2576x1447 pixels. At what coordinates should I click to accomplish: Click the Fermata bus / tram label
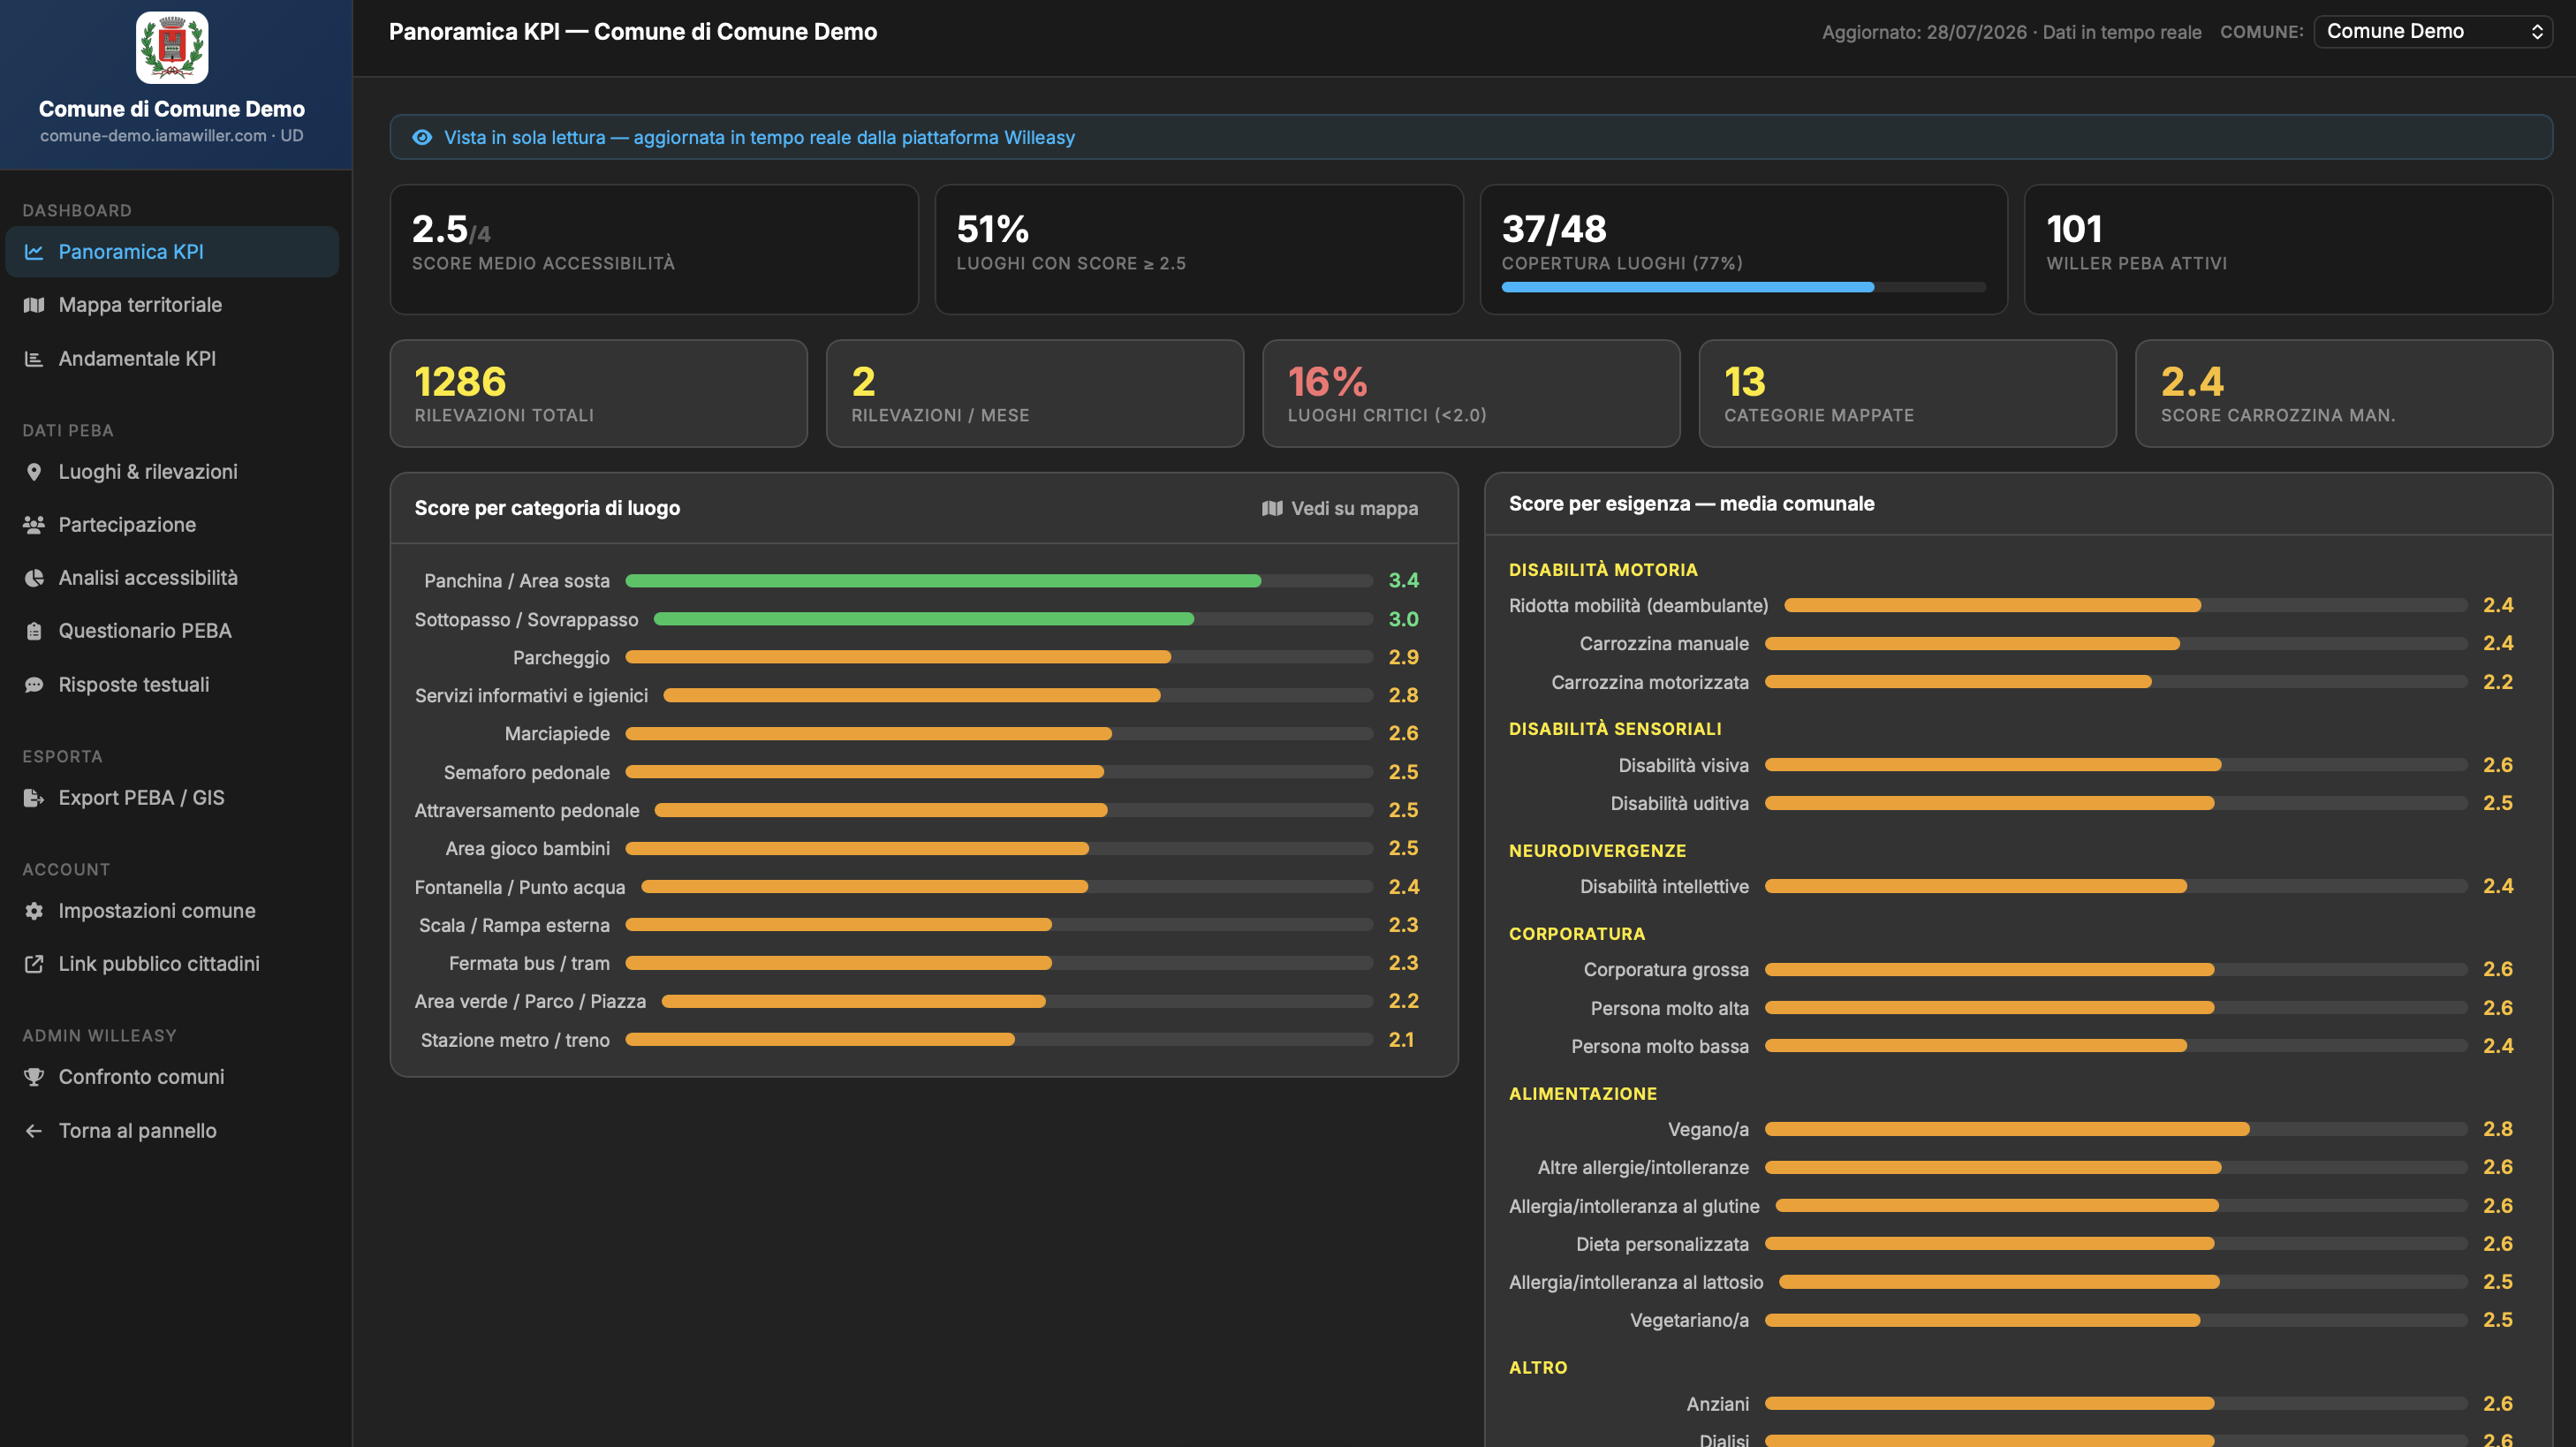pyautogui.click(x=529, y=963)
